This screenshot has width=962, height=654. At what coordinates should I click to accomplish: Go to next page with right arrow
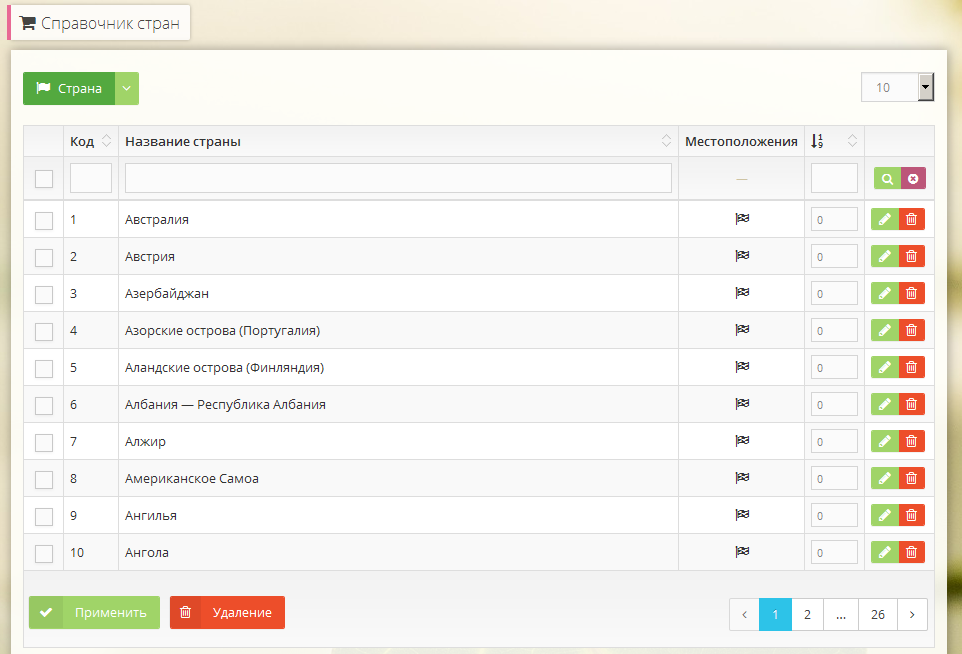pyautogui.click(x=911, y=614)
